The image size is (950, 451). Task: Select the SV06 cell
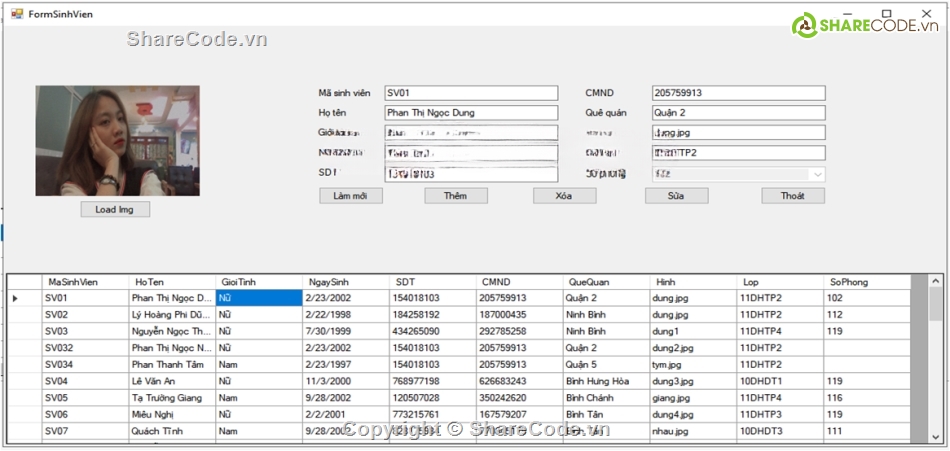point(85,415)
